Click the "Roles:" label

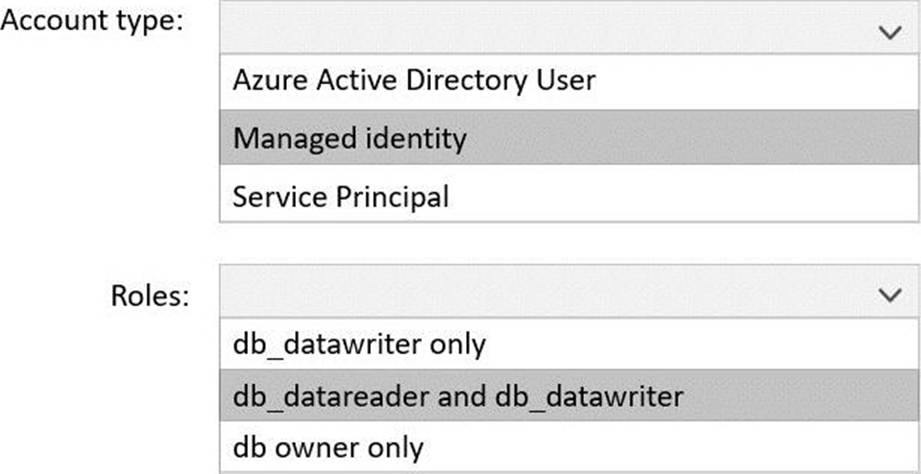coord(149,295)
